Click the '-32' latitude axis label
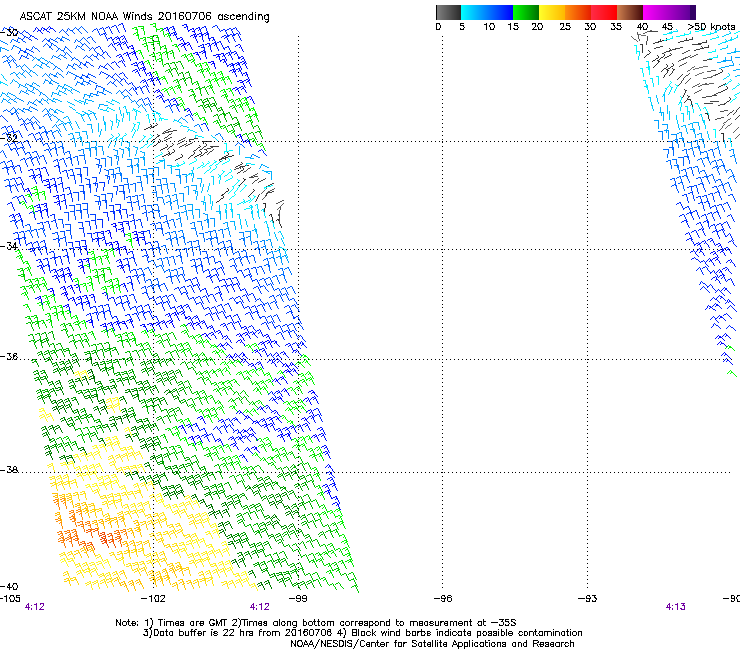Screen dimensions: 740x650 tap(9, 138)
